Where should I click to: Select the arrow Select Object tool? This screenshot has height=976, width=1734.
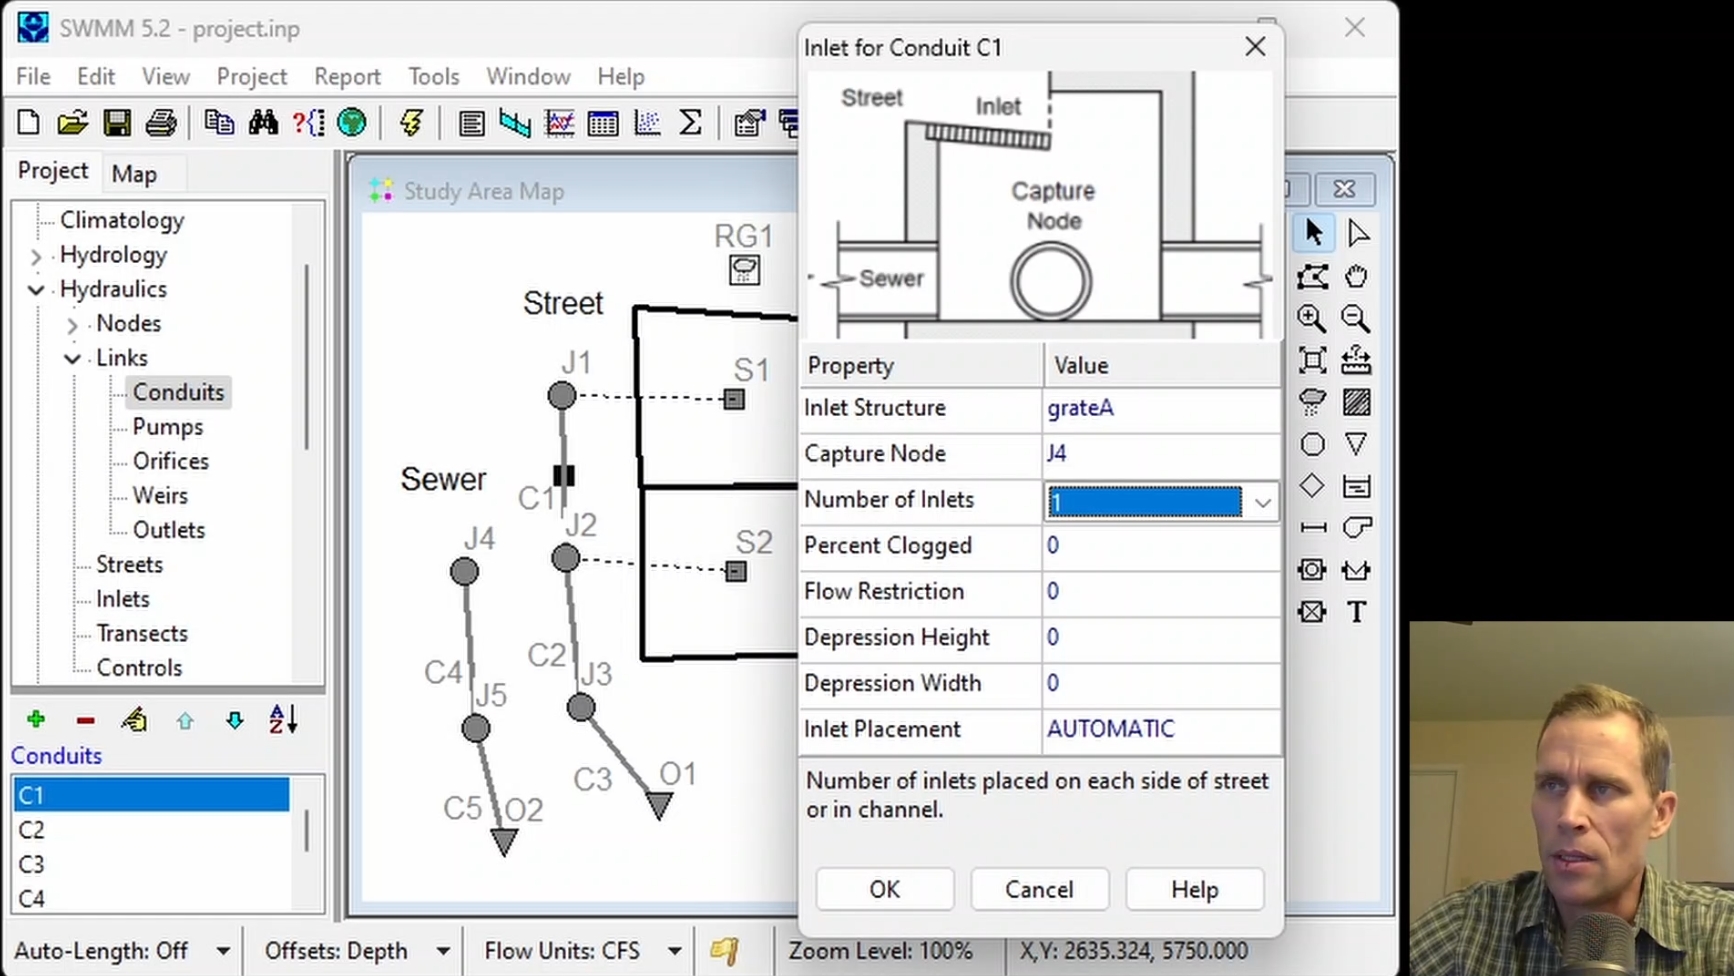[1313, 233]
